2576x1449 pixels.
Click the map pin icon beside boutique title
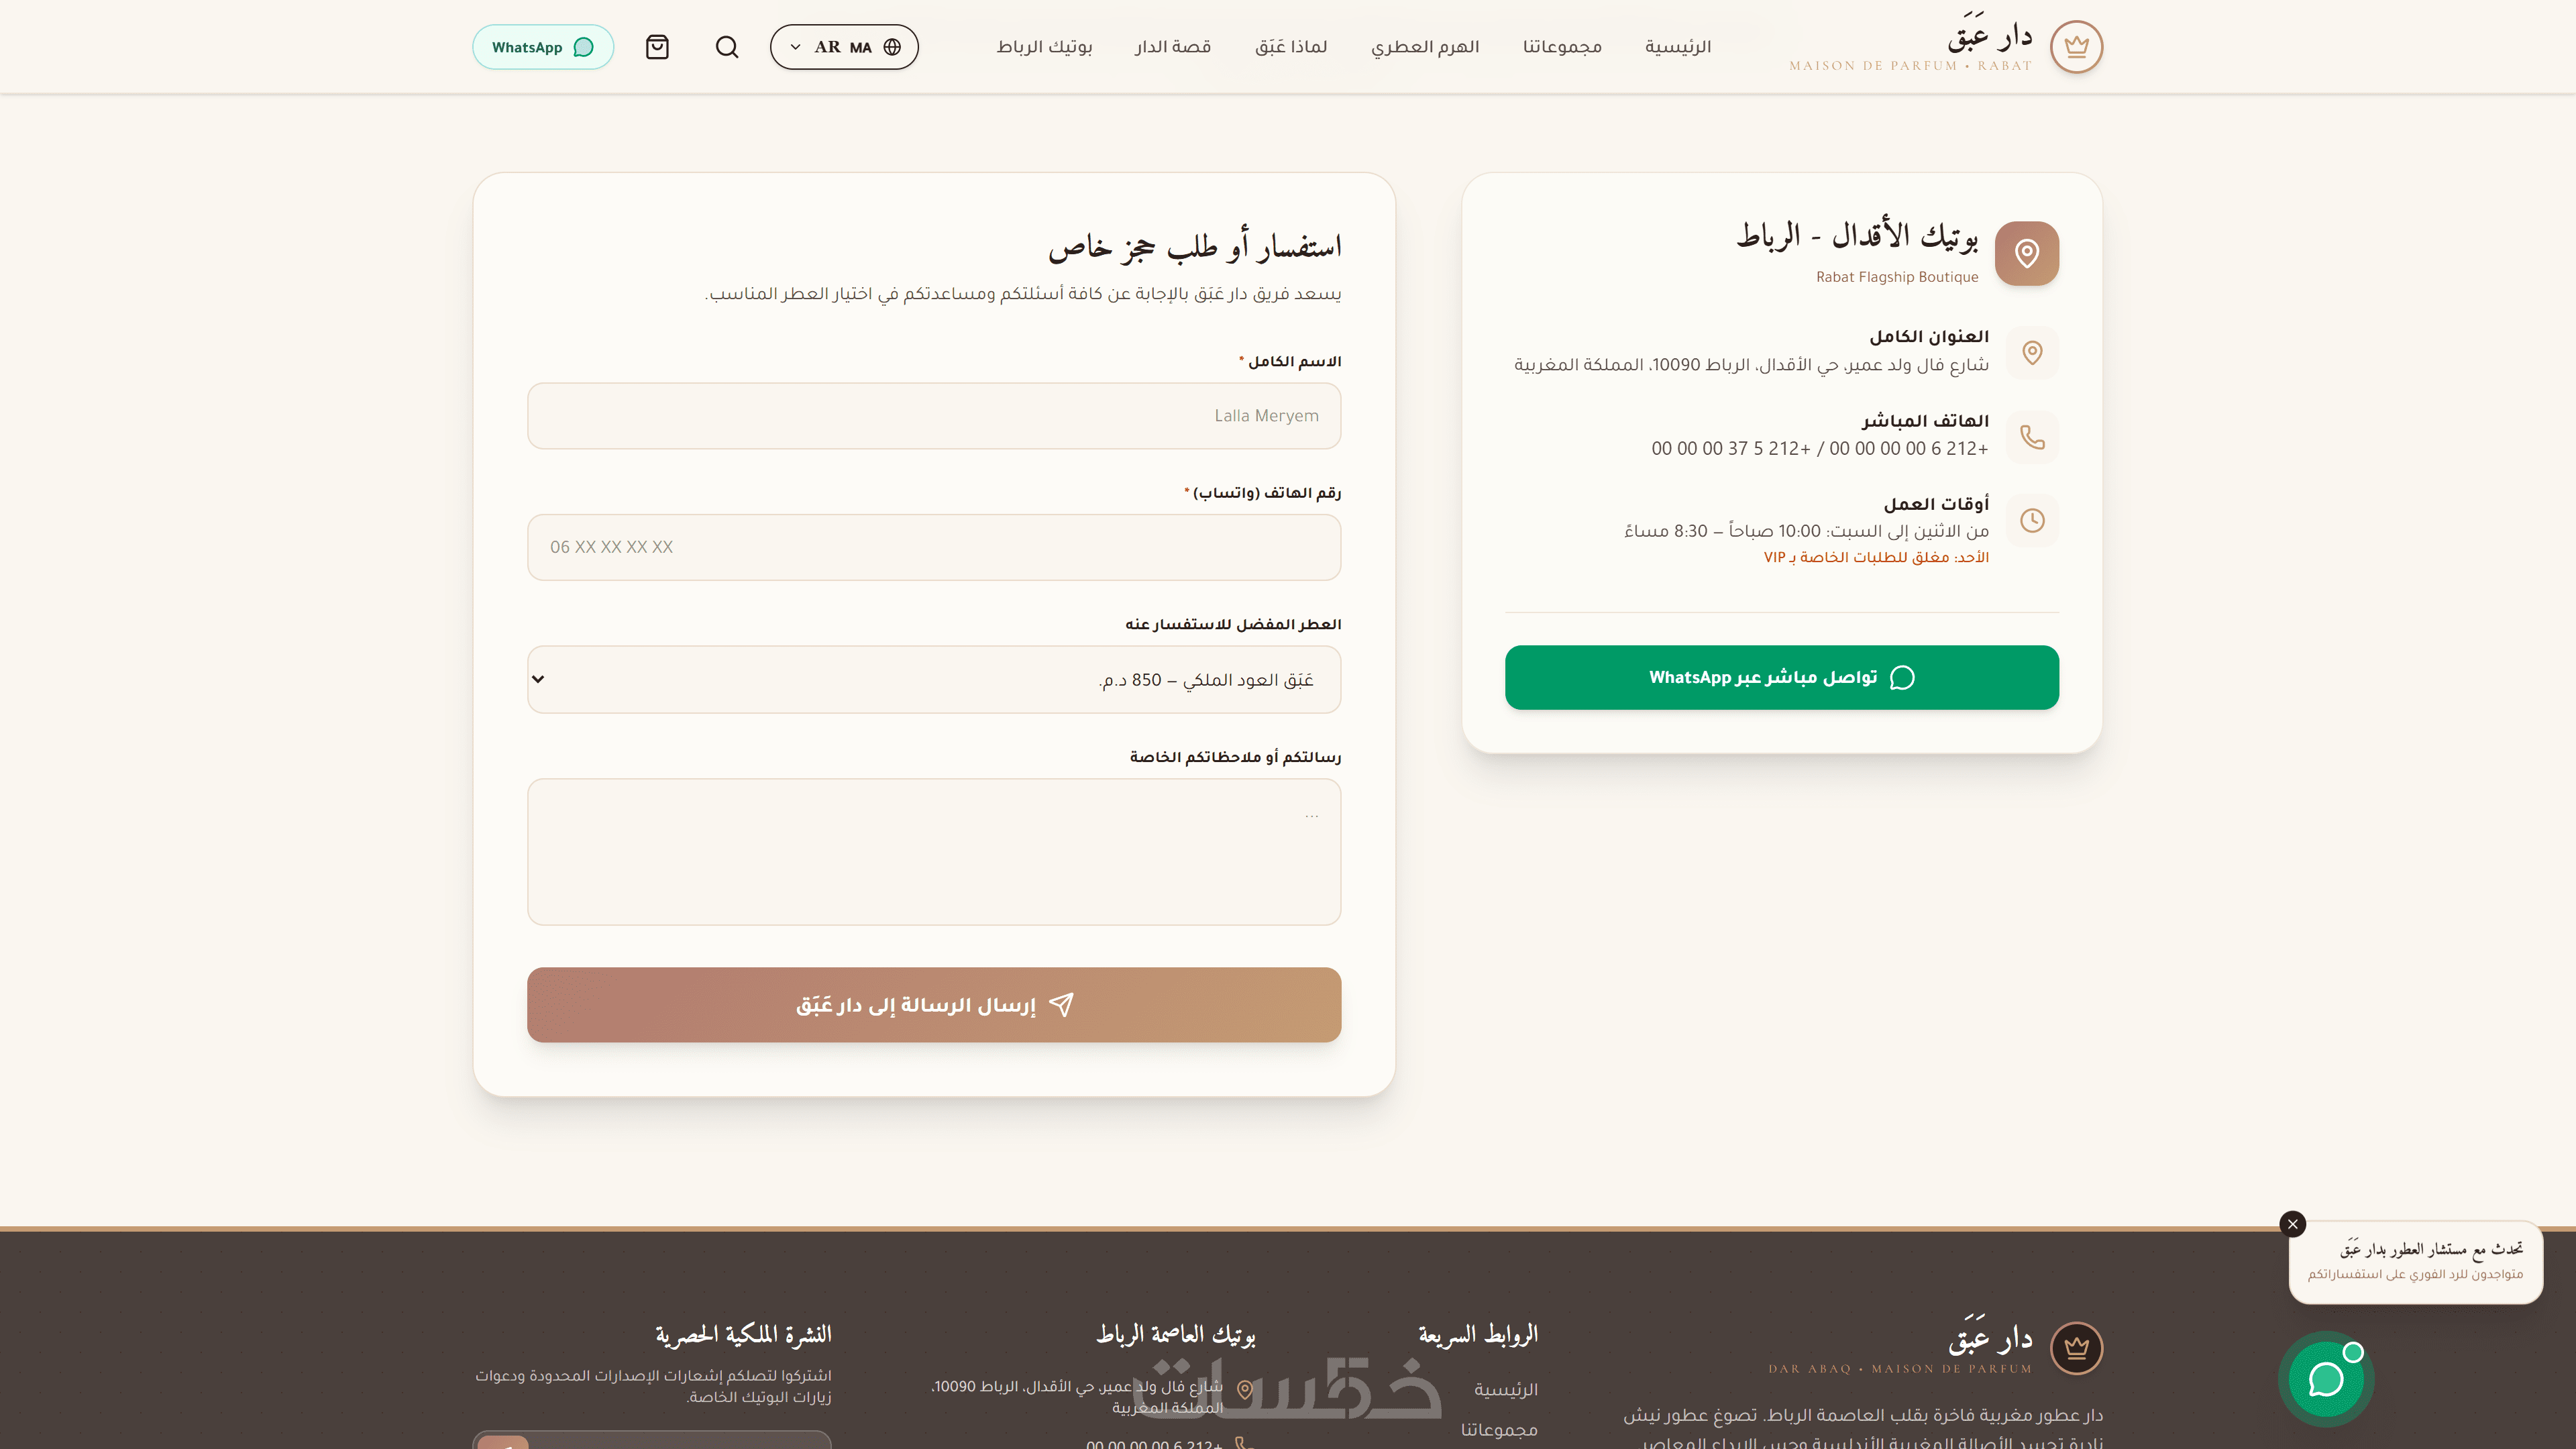(x=2027, y=253)
